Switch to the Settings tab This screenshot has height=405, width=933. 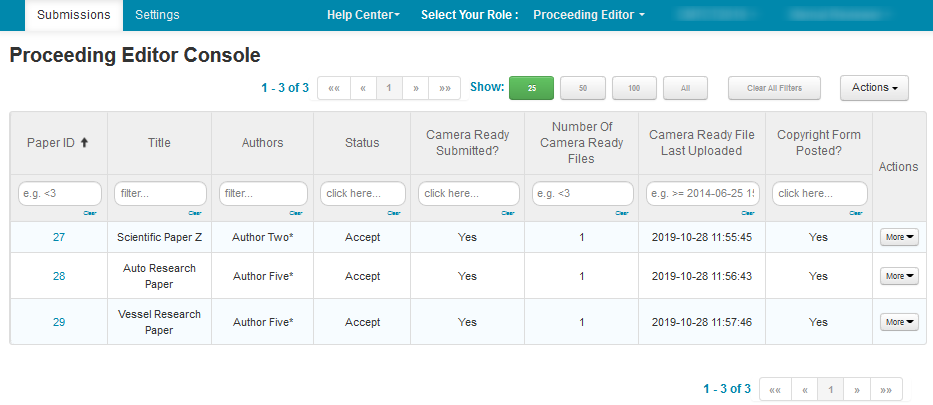(157, 15)
